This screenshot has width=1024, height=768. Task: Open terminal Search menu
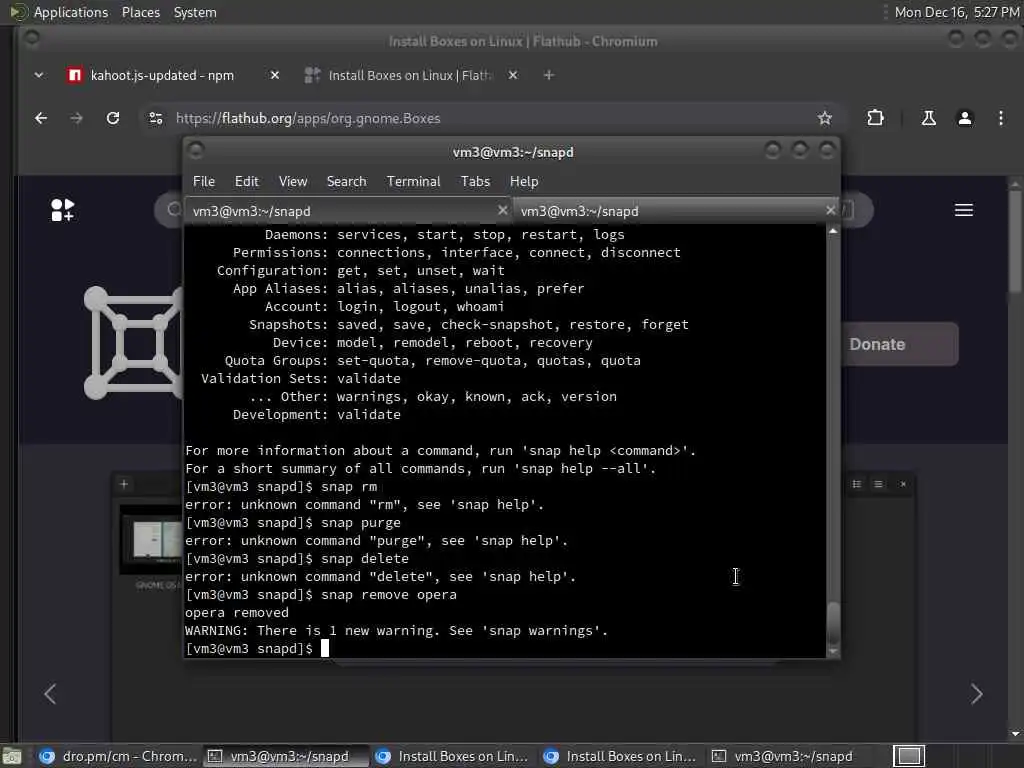tap(346, 182)
